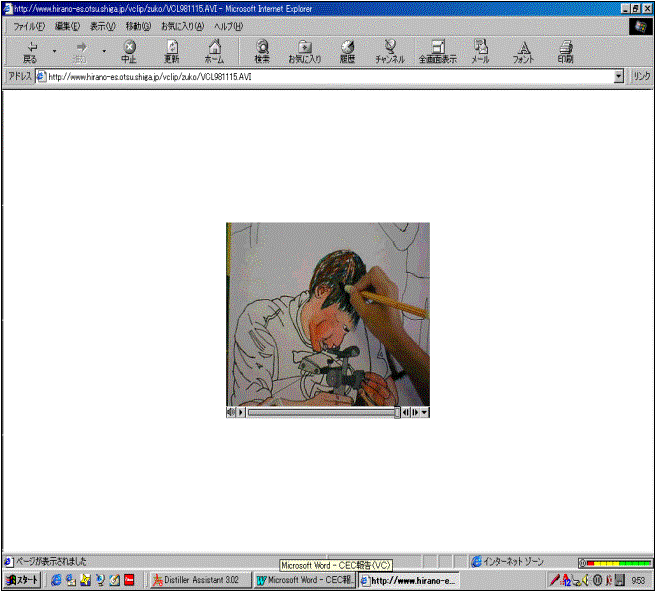Open the 移動(G) menu
This screenshot has height=591, width=655.
138,26
